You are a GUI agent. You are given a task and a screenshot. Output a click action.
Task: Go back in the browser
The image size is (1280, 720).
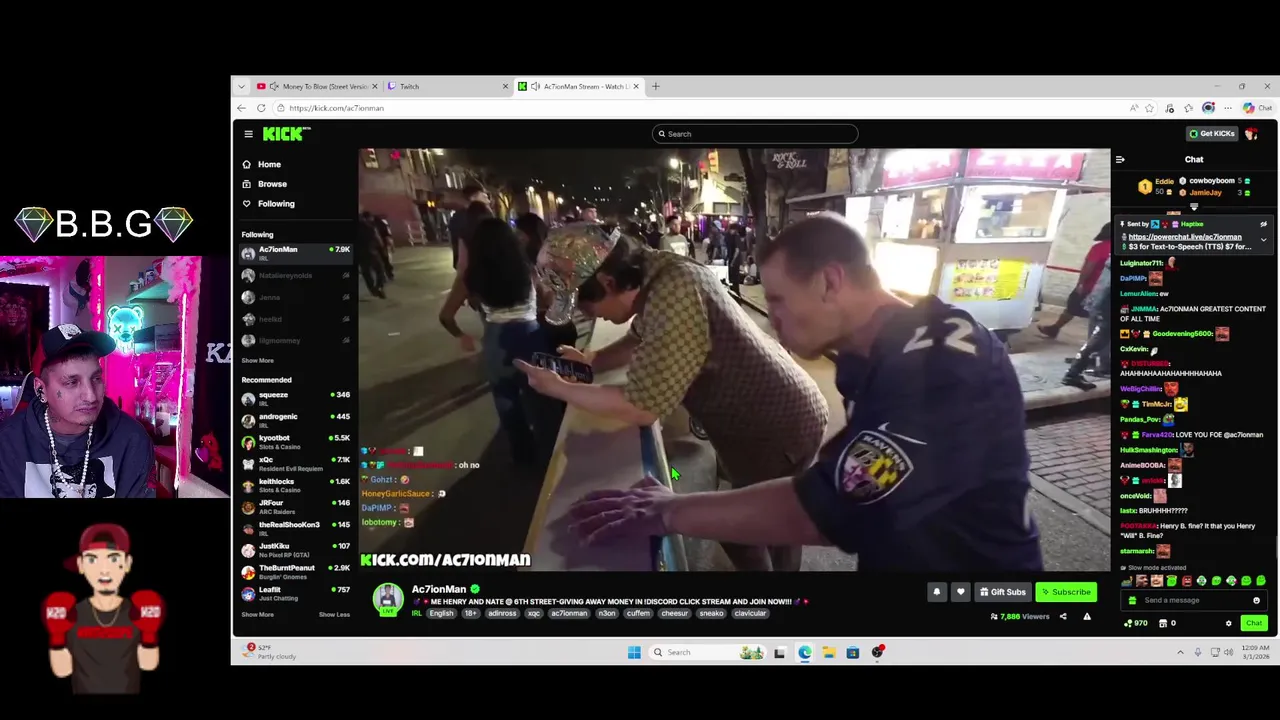[241, 108]
